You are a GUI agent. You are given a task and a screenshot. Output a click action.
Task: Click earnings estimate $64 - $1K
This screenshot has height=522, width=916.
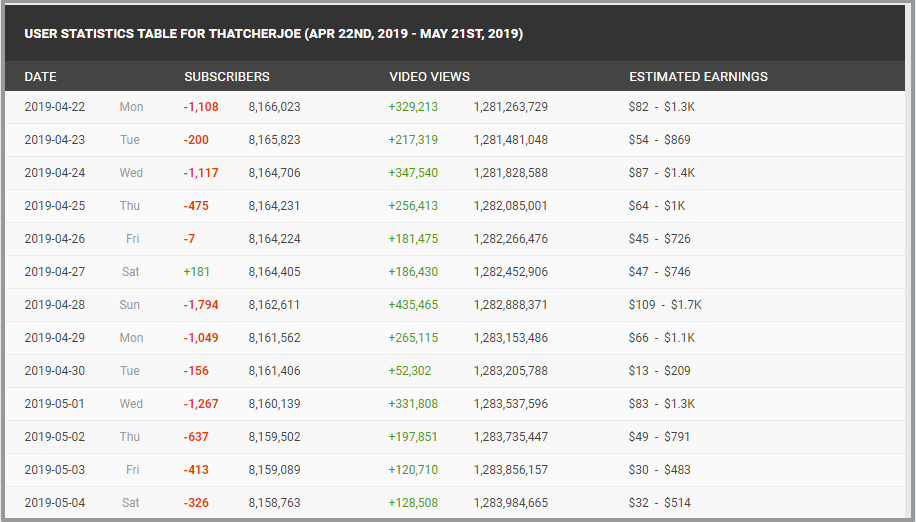[657, 206]
